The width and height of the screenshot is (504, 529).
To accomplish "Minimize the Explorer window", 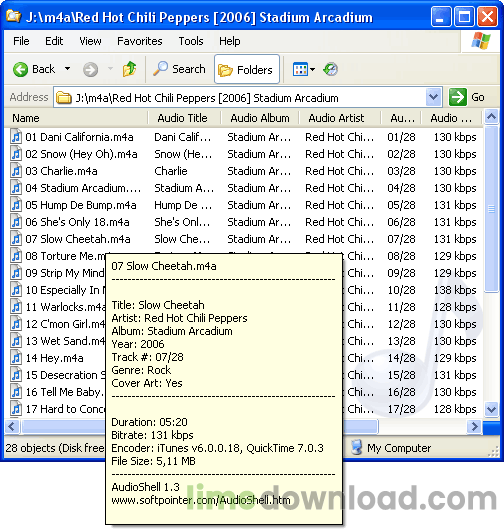I will click(441, 16).
